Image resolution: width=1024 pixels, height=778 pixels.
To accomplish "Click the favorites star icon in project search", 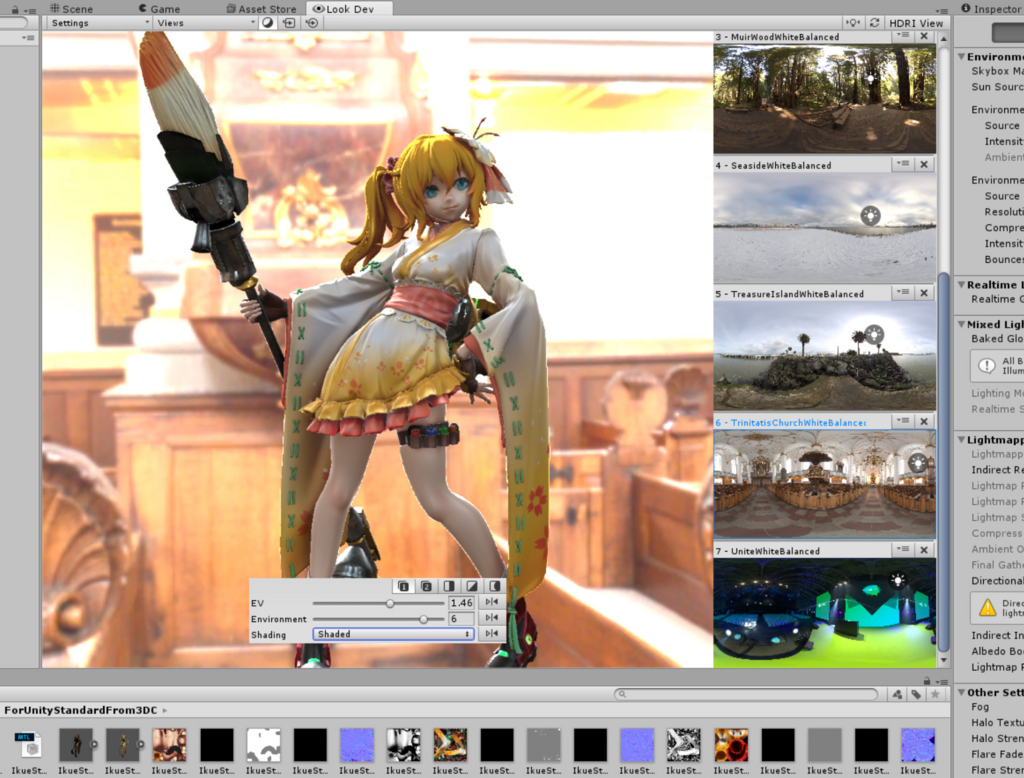I will 935,694.
